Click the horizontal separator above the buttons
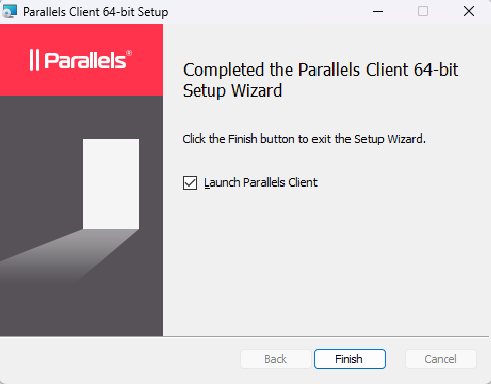Screen dimensions: 491x384 tap(245, 337)
